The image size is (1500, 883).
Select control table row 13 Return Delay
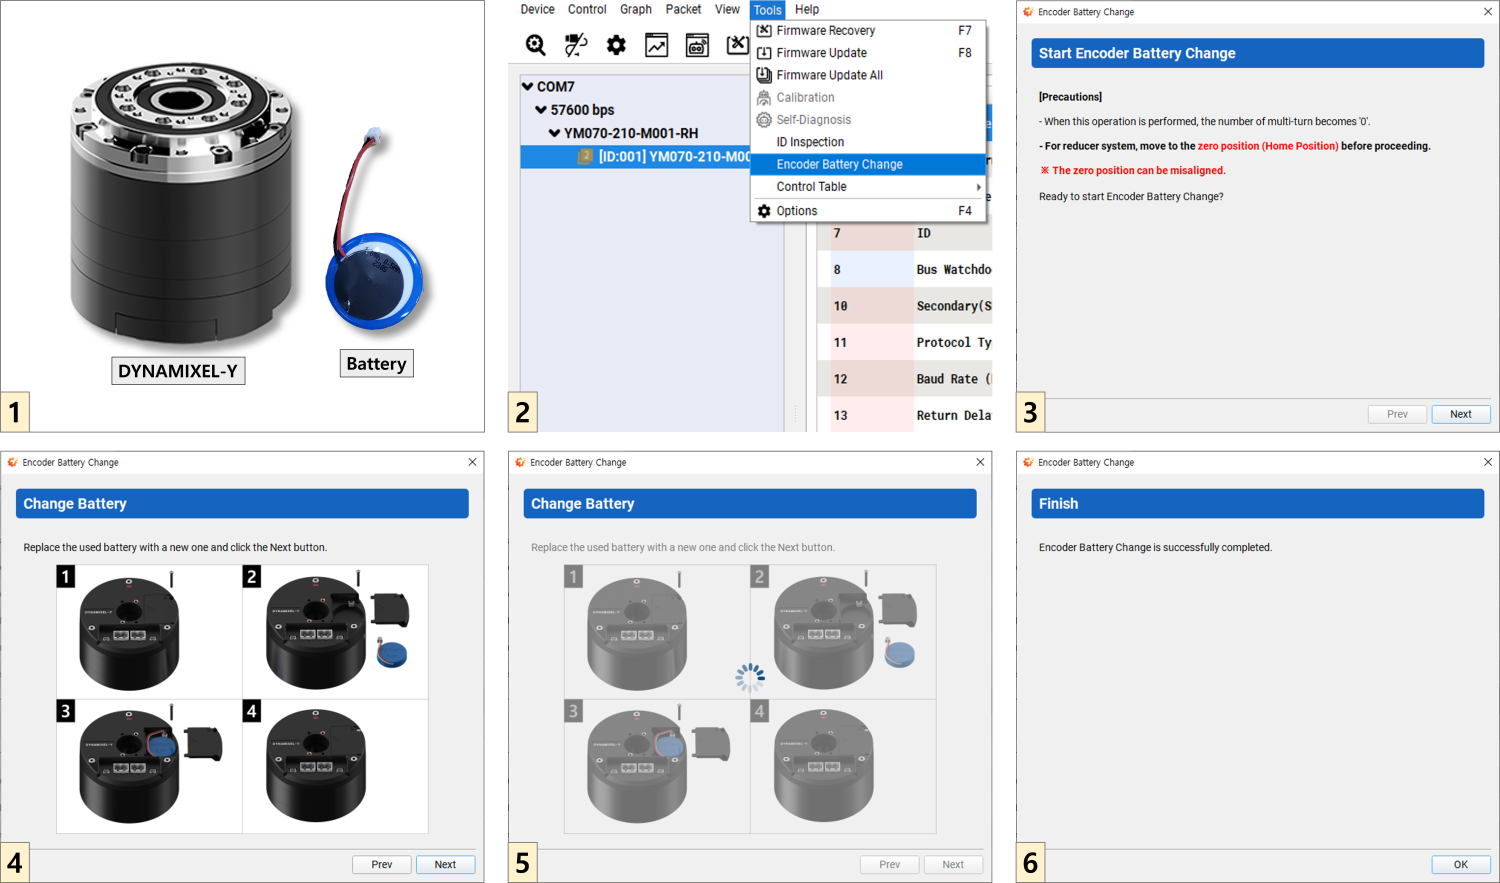coord(904,415)
